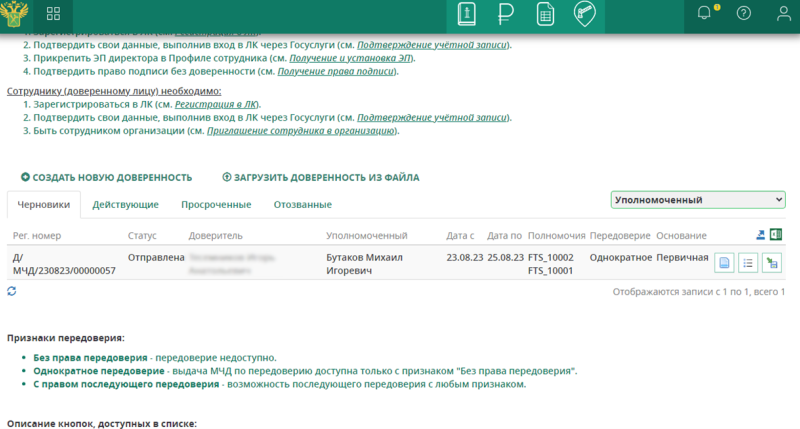800x429 pixels.
Task: Switch to the Действующие tab
Action: (x=126, y=205)
